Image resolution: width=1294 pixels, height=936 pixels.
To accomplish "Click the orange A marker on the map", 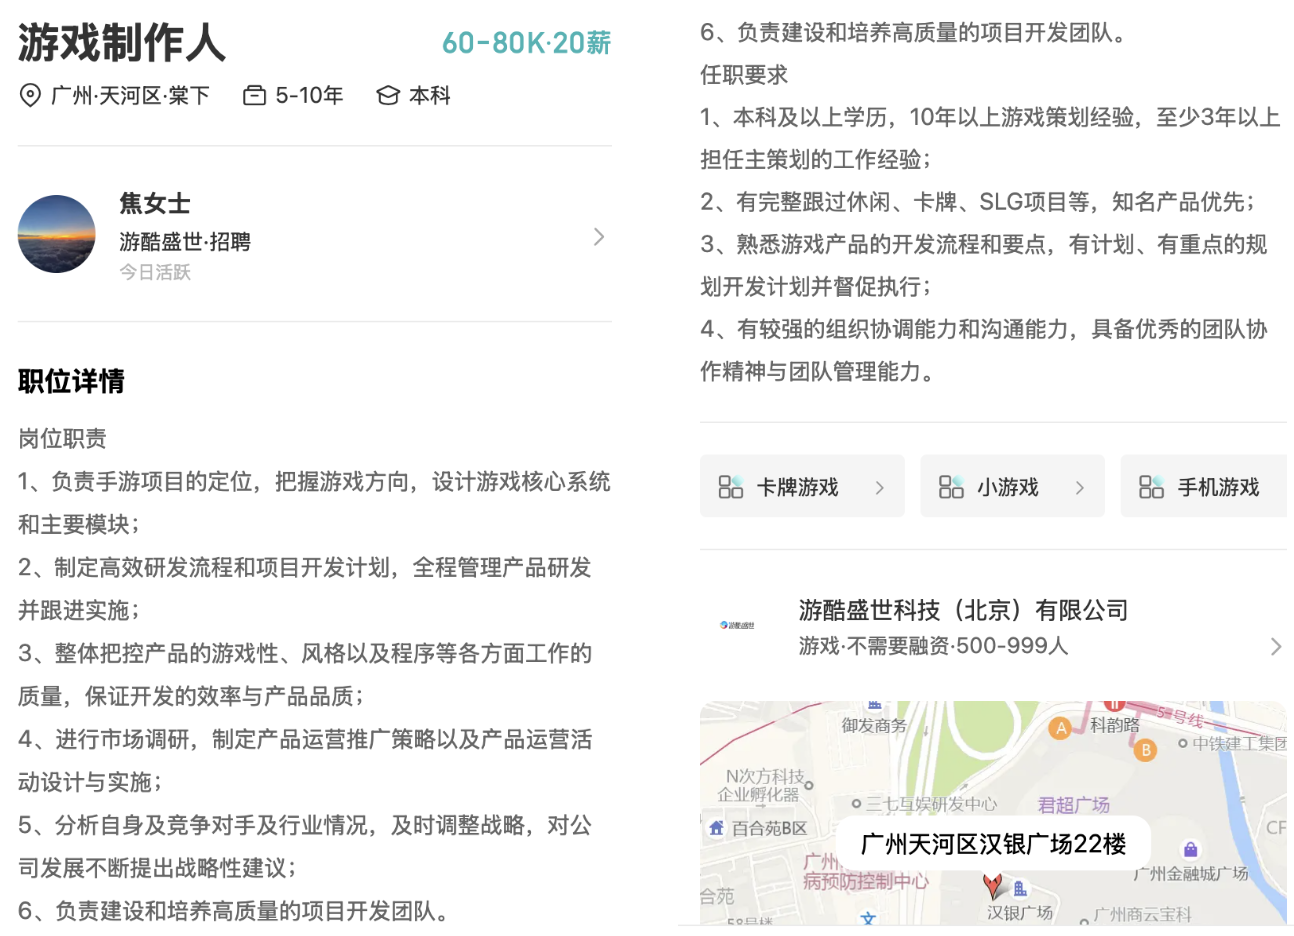I will pos(1061,728).
